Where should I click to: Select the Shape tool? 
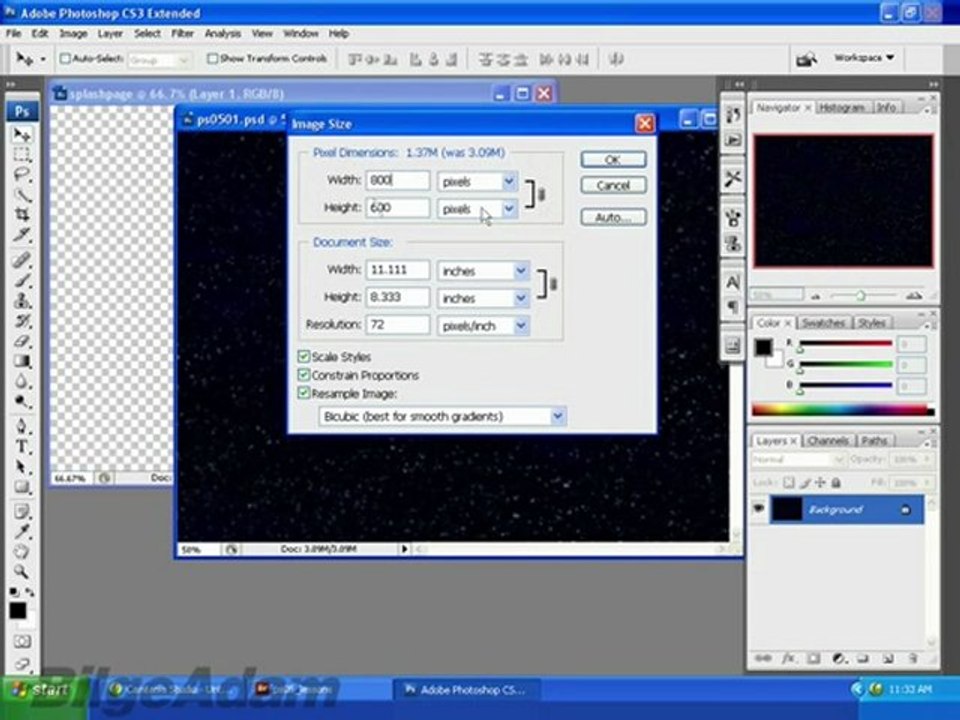(x=21, y=487)
